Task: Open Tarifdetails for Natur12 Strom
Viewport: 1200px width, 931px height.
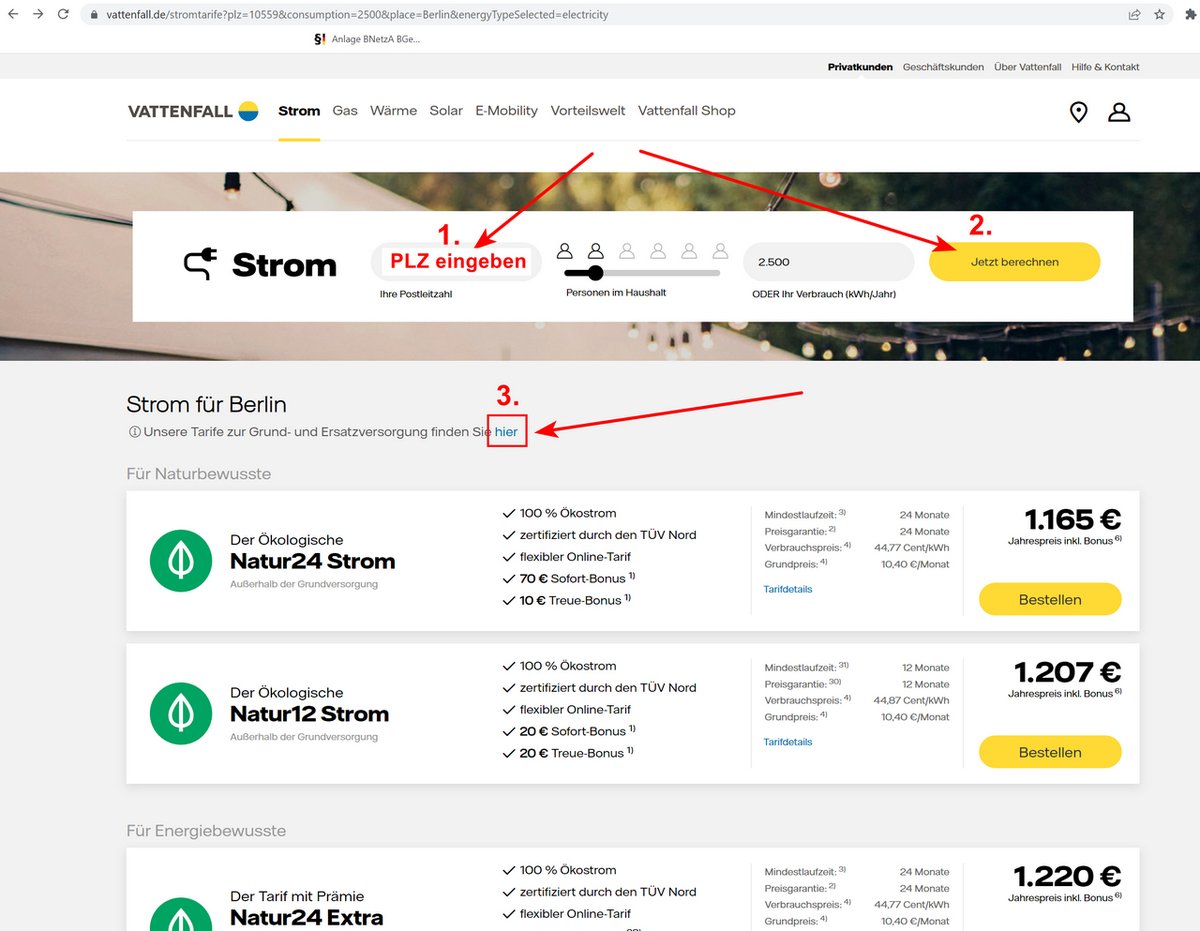Action: pos(788,742)
